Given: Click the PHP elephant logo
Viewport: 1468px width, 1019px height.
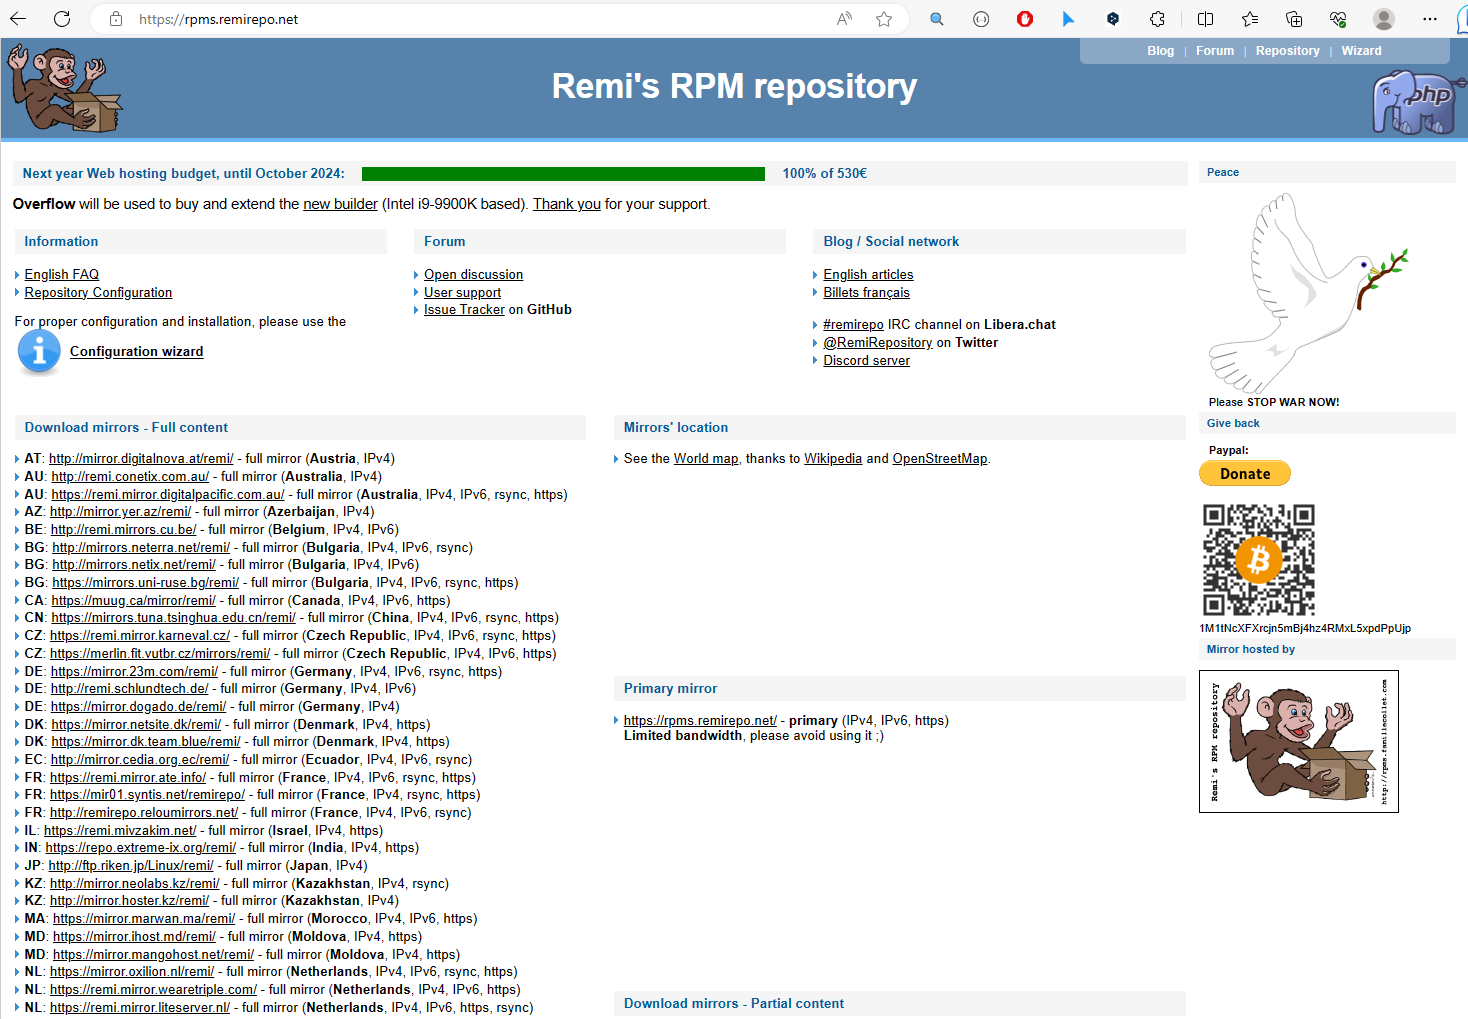Looking at the screenshot, I should tap(1418, 103).
